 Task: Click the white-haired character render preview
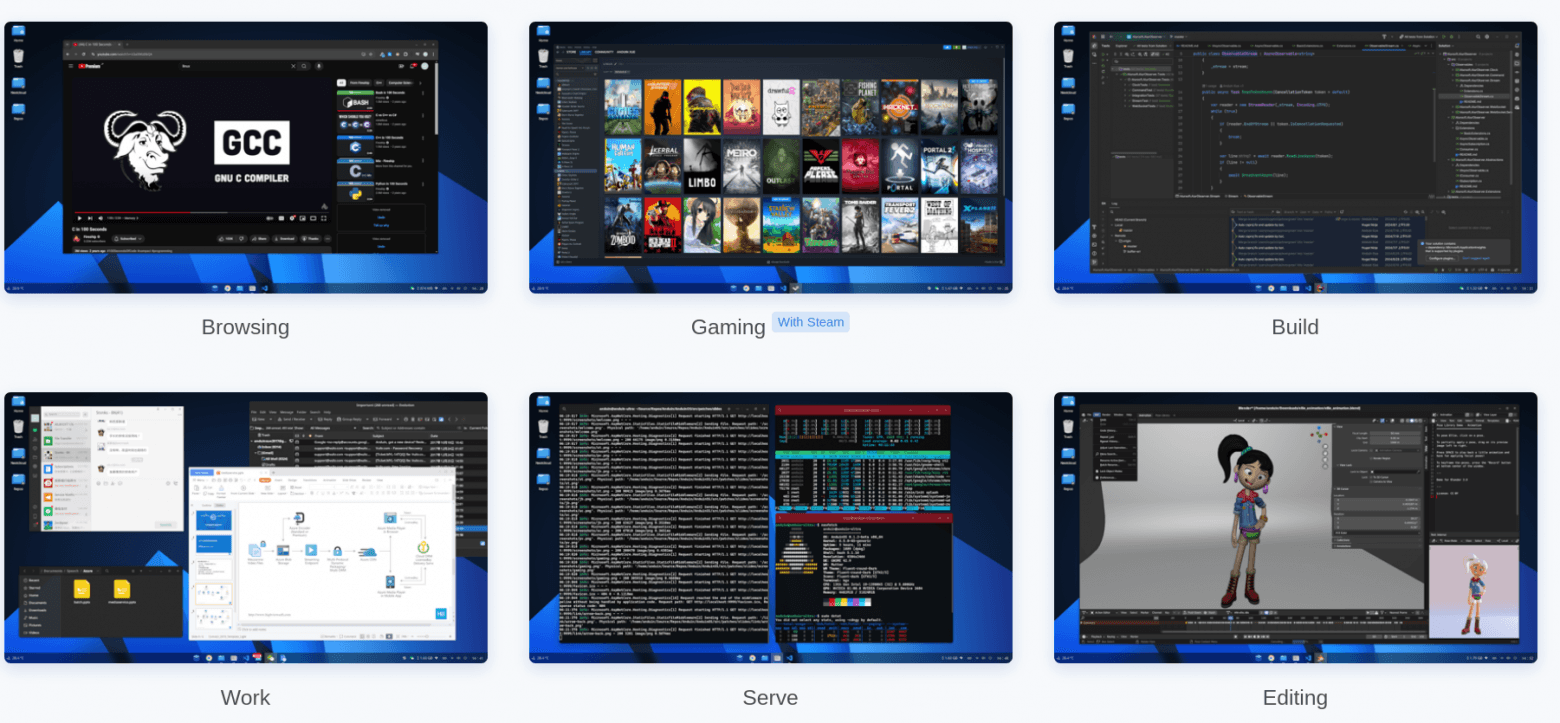coord(1475,592)
